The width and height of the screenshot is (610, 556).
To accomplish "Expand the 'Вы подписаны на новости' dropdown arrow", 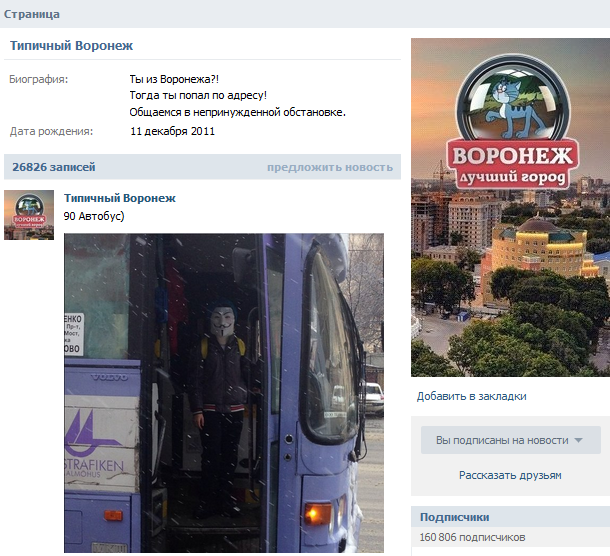I will [x=578, y=440].
